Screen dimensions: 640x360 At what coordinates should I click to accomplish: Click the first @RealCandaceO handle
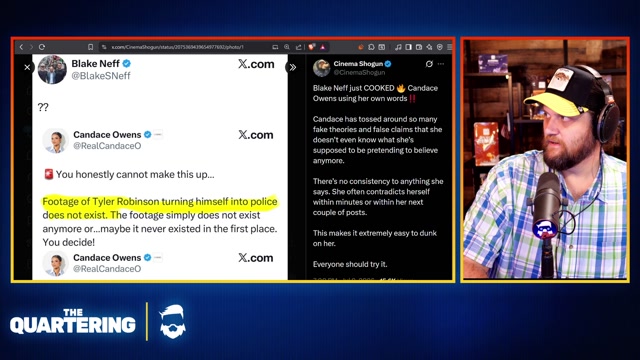(x=107, y=146)
